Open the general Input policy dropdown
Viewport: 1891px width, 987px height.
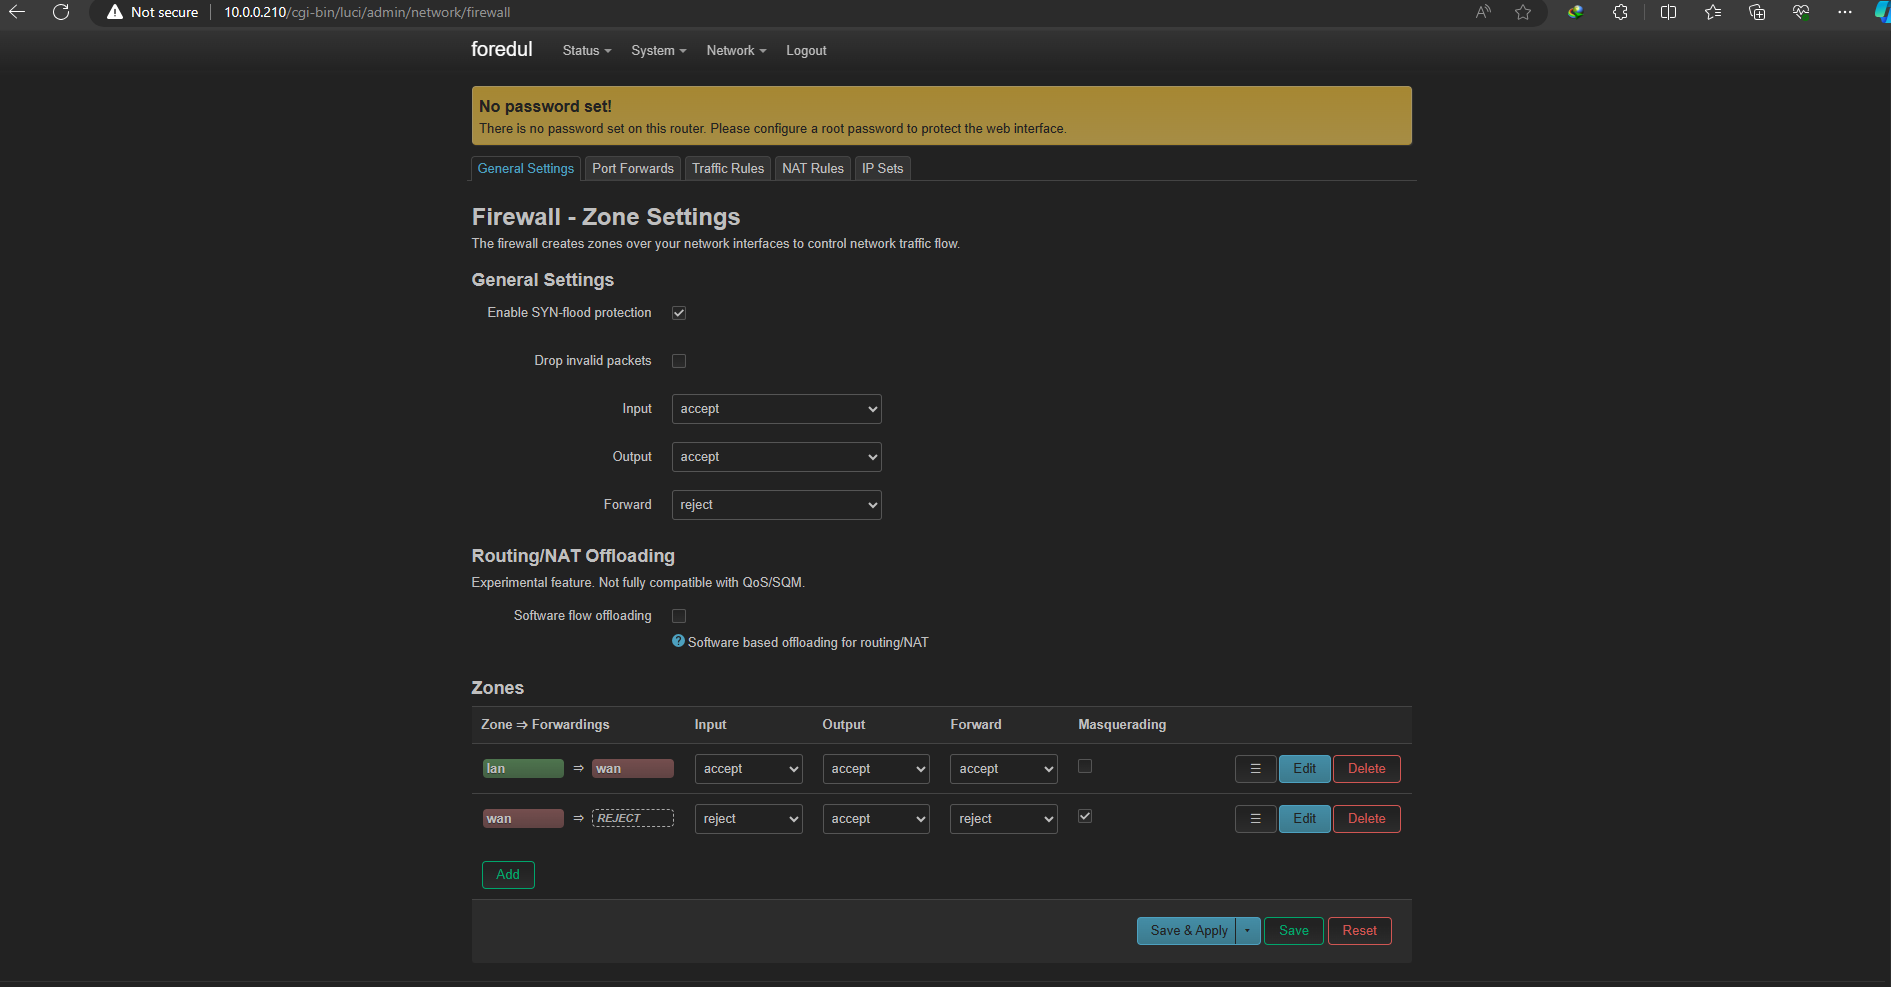776,409
